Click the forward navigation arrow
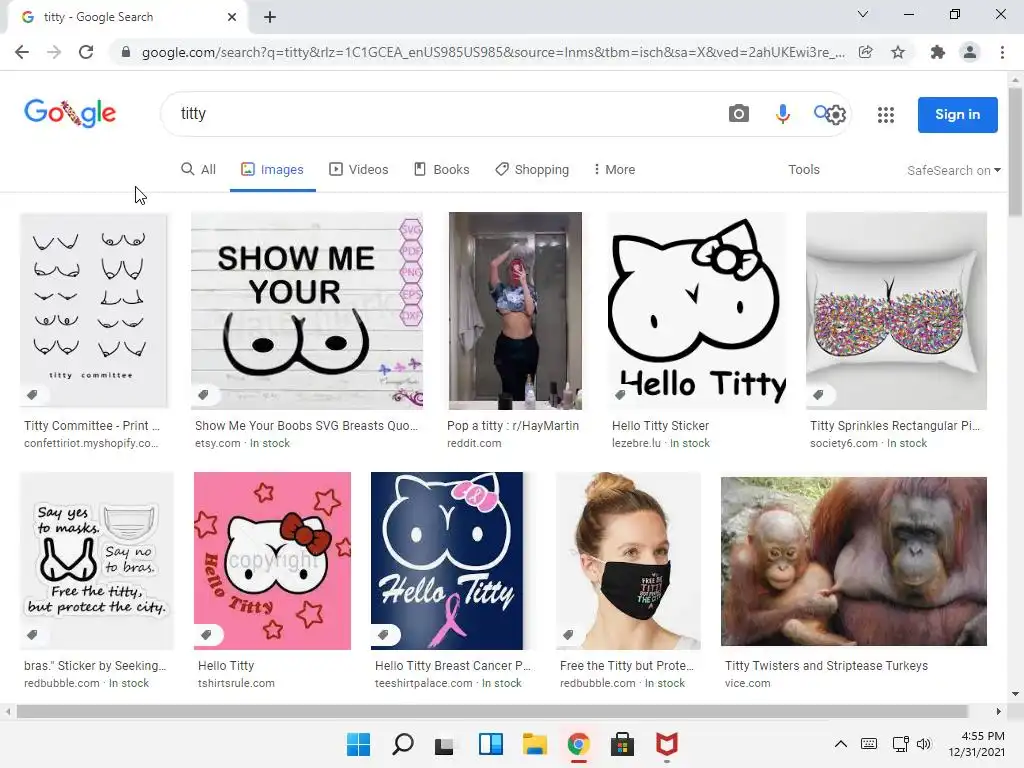1024x768 pixels. 54,52
